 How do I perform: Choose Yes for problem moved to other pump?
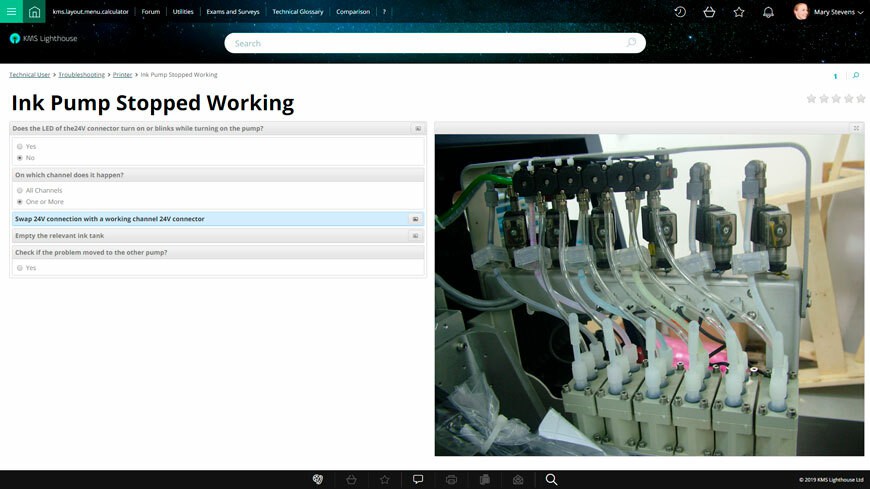coord(20,268)
